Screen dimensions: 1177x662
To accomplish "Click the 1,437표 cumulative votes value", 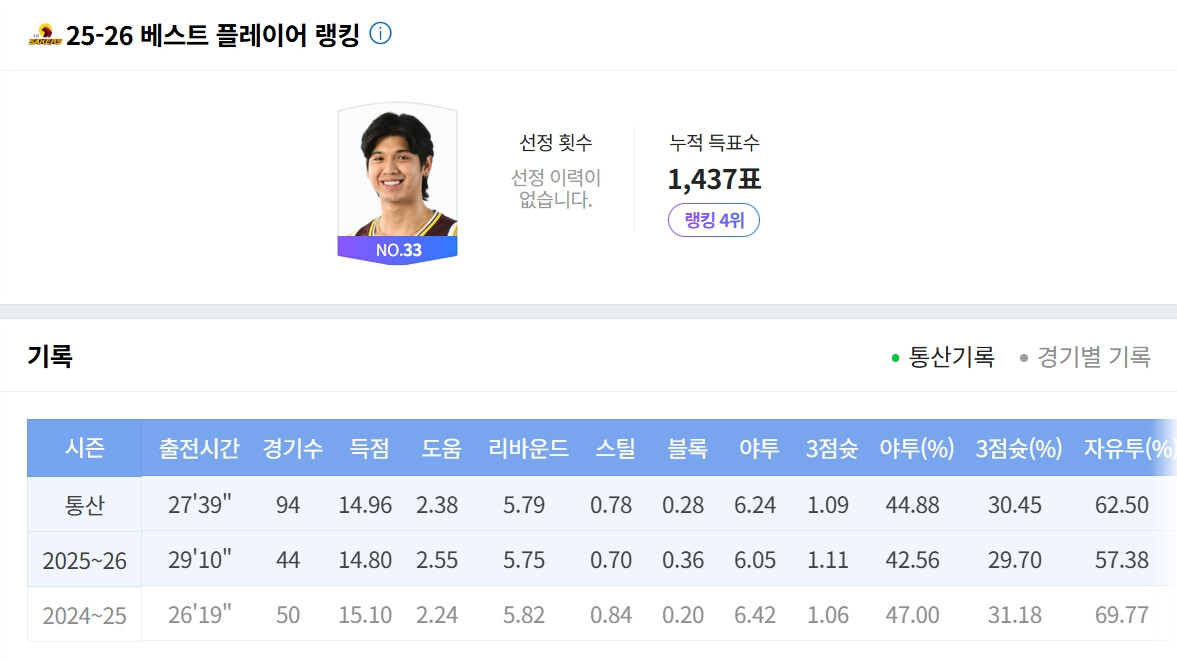I will click(714, 179).
